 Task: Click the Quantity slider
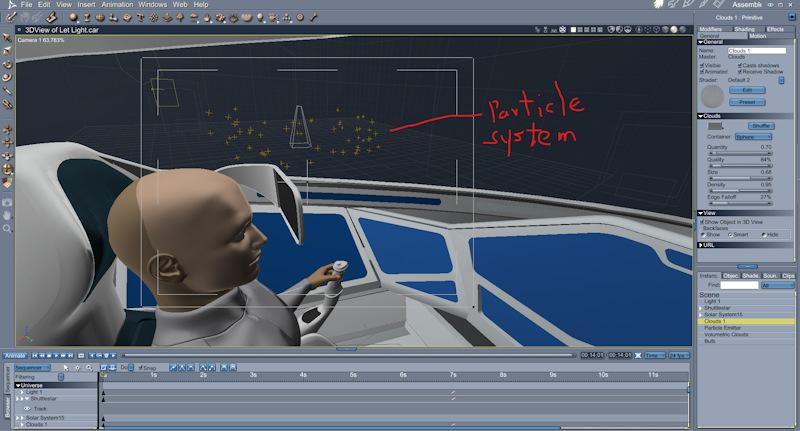click(x=740, y=153)
